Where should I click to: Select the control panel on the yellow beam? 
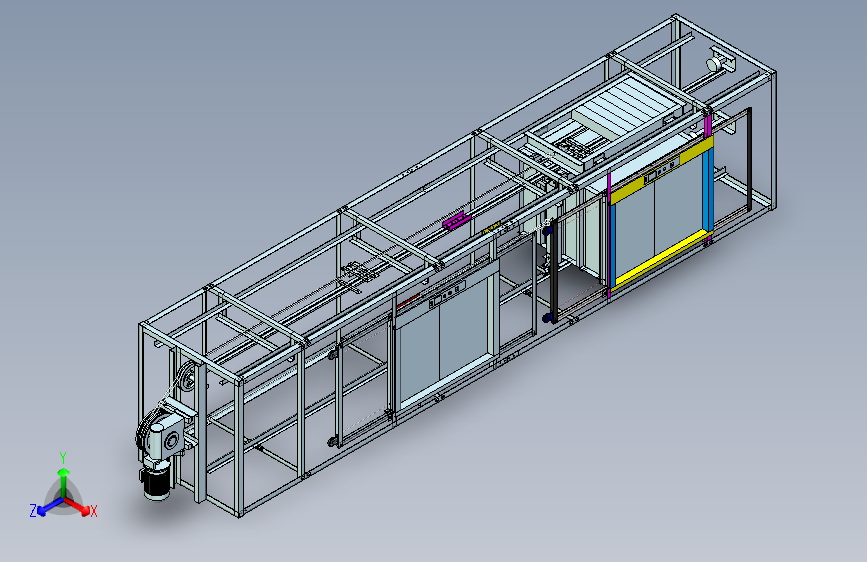tap(661, 170)
